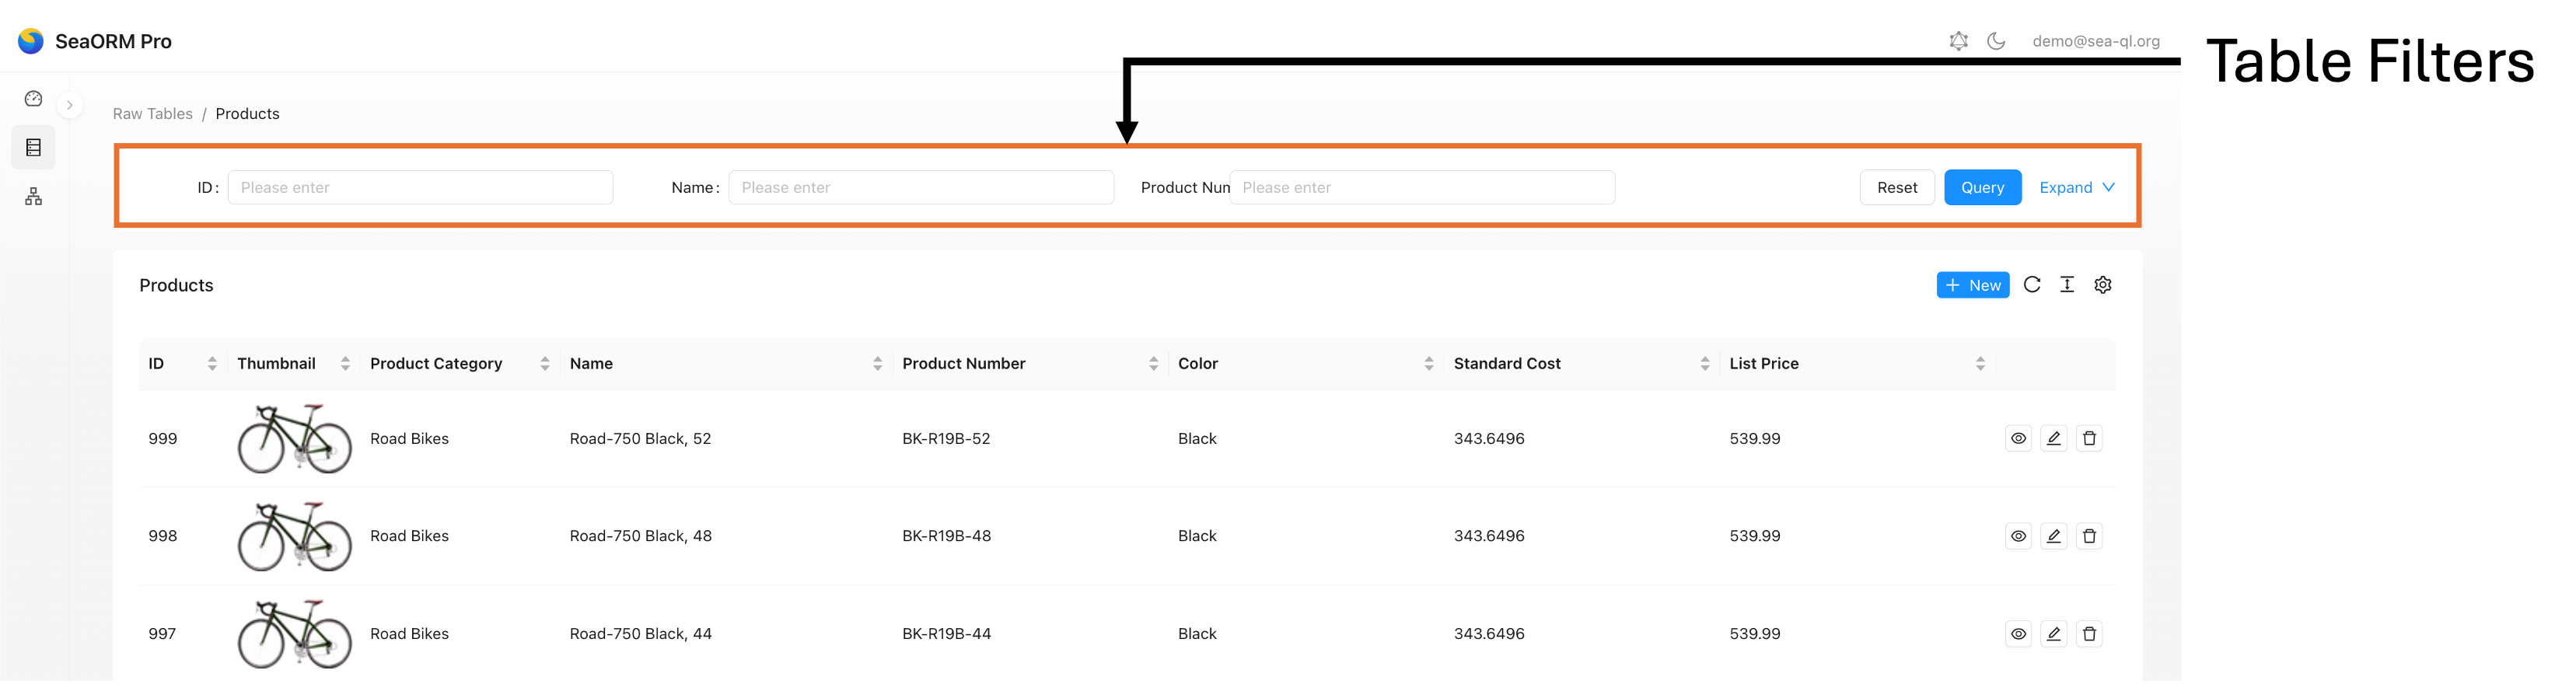Click the refresh table icon

click(2032, 285)
